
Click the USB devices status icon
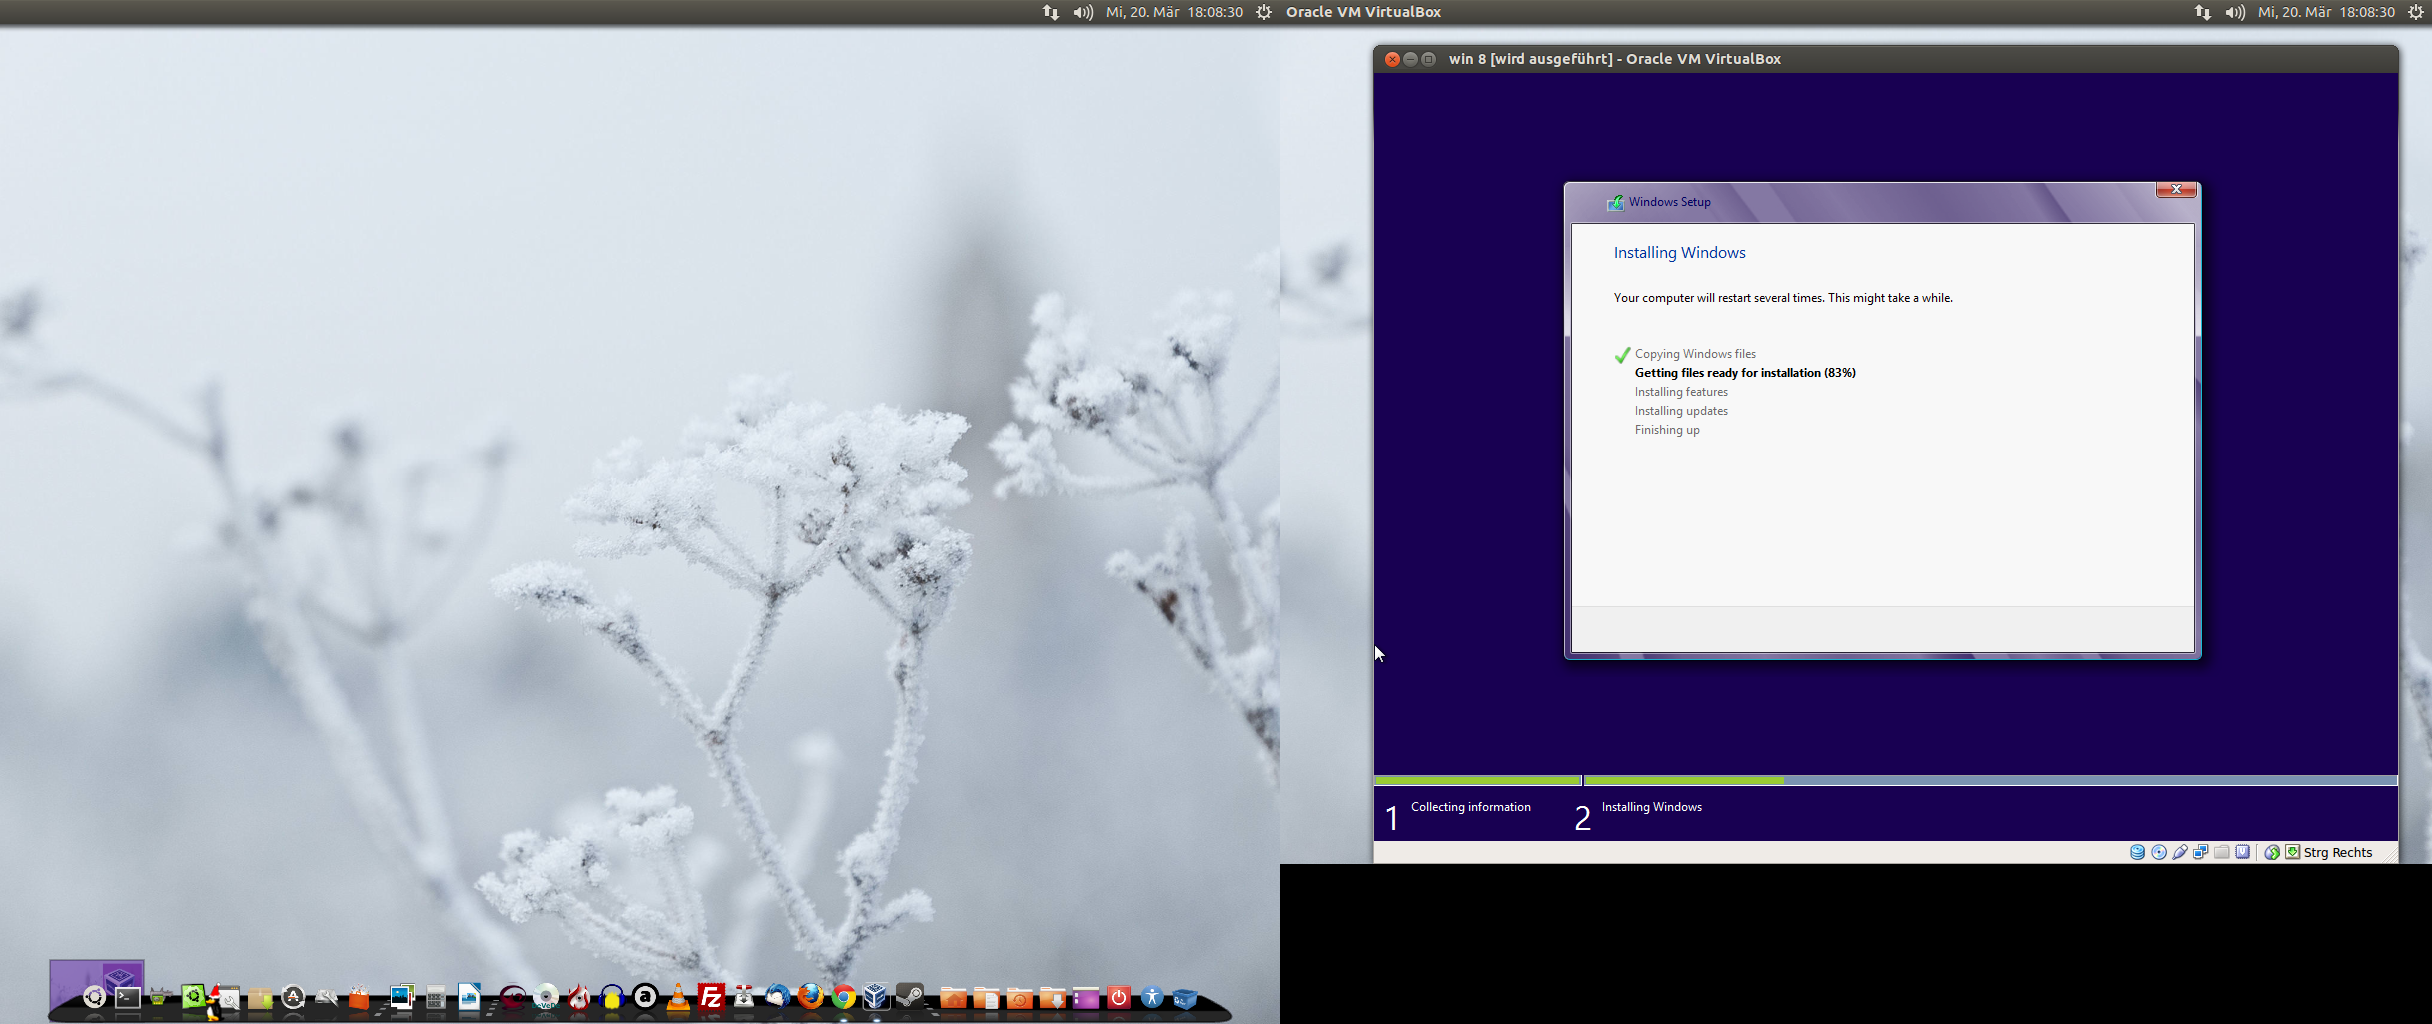(x=2180, y=852)
